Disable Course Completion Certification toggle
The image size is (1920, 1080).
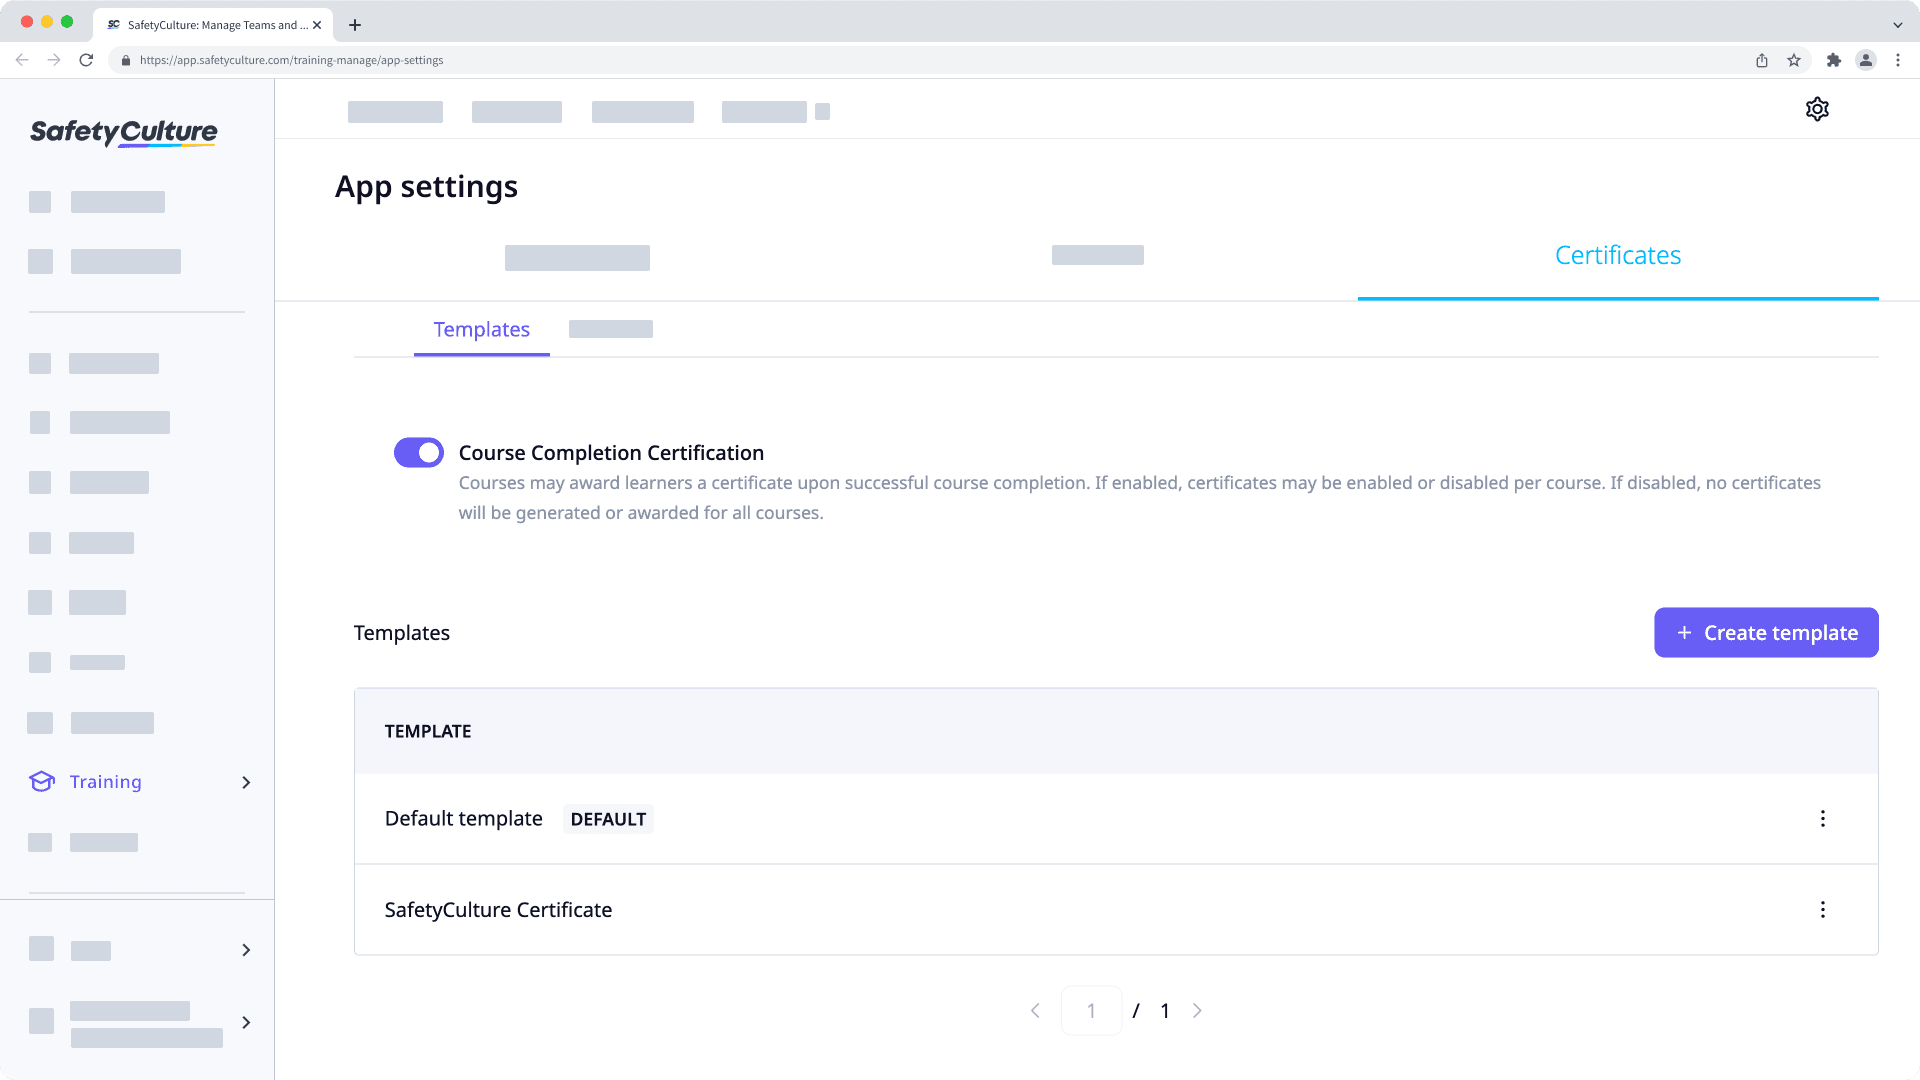point(418,453)
